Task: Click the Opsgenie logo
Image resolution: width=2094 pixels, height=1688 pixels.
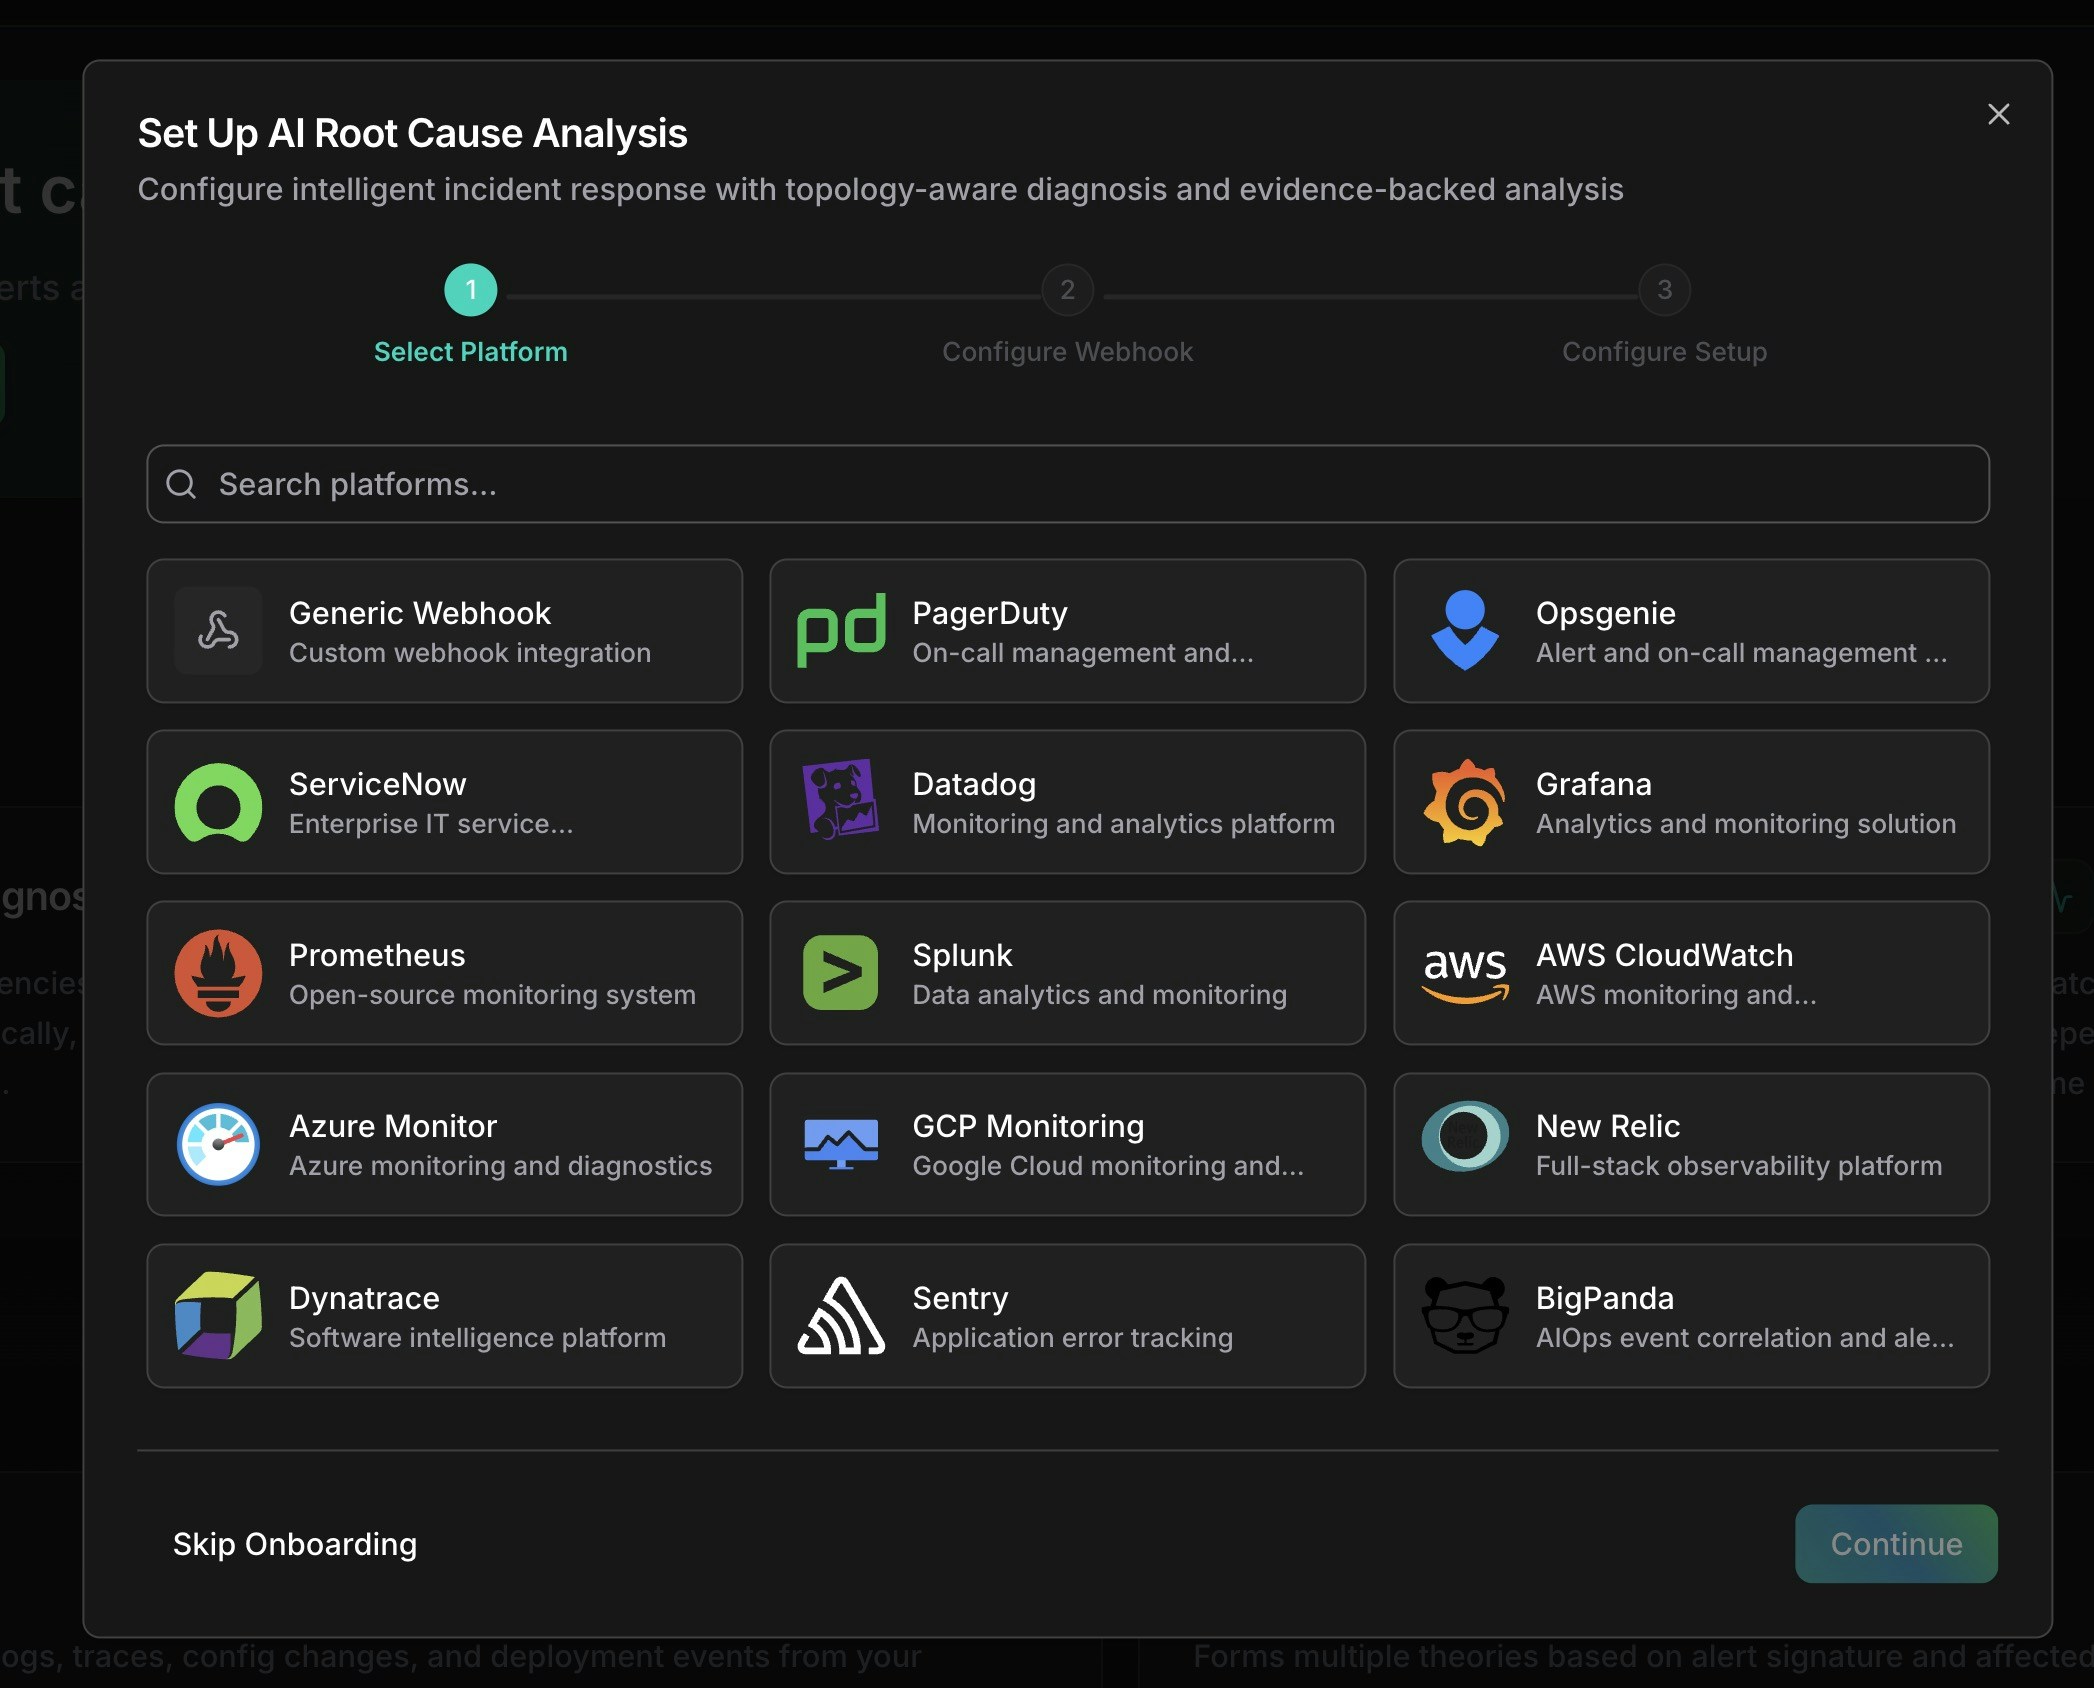Action: pos(1463,630)
